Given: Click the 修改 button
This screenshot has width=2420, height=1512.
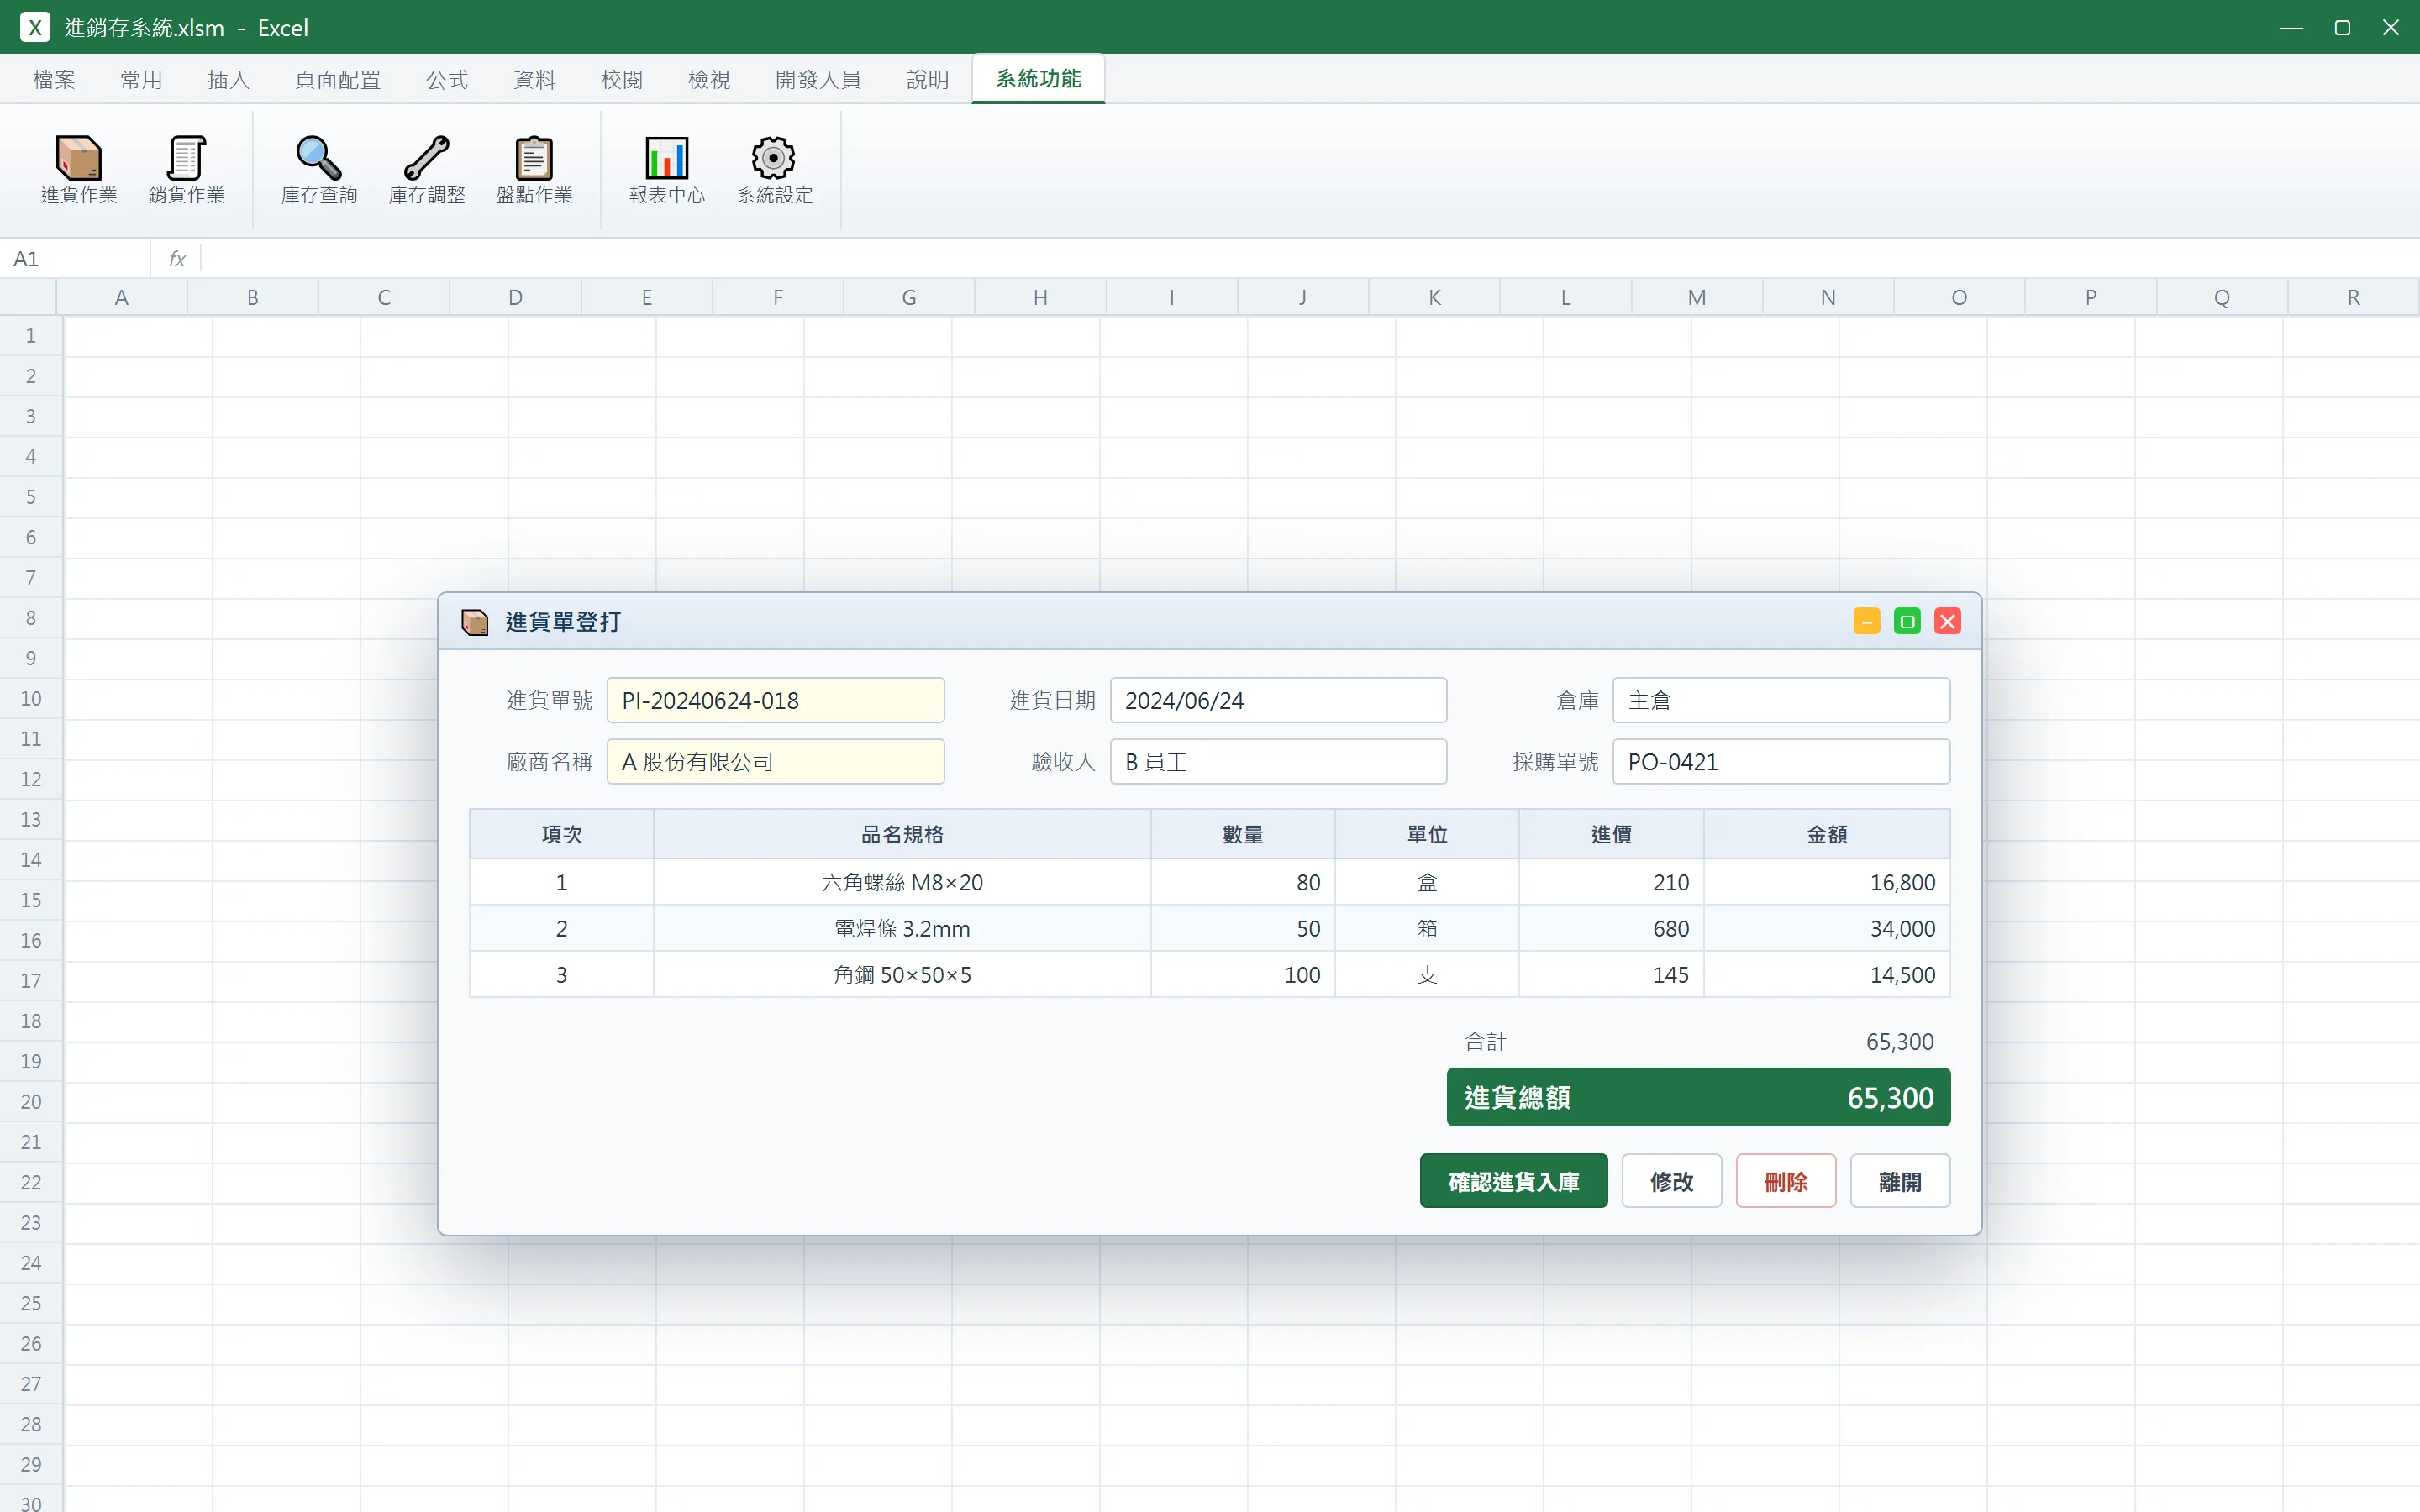Looking at the screenshot, I should tap(1672, 1181).
